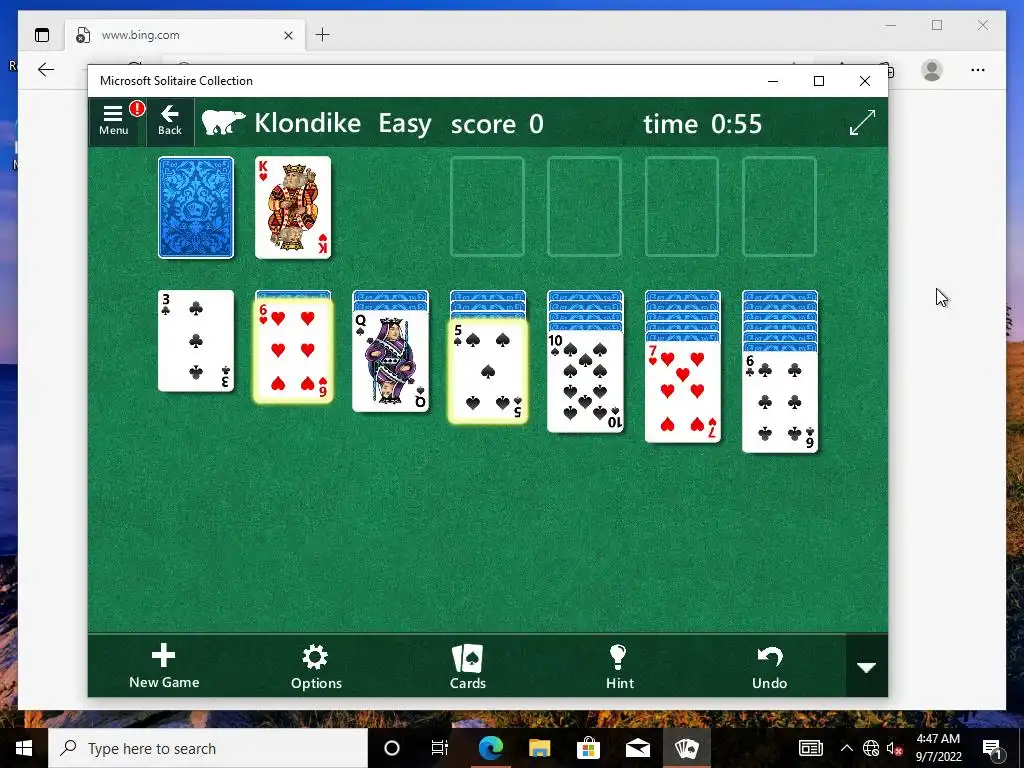Screen dimensions: 1024x768
Task: Maximize the Solitaire Collection window
Action: (x=818, y=81)
